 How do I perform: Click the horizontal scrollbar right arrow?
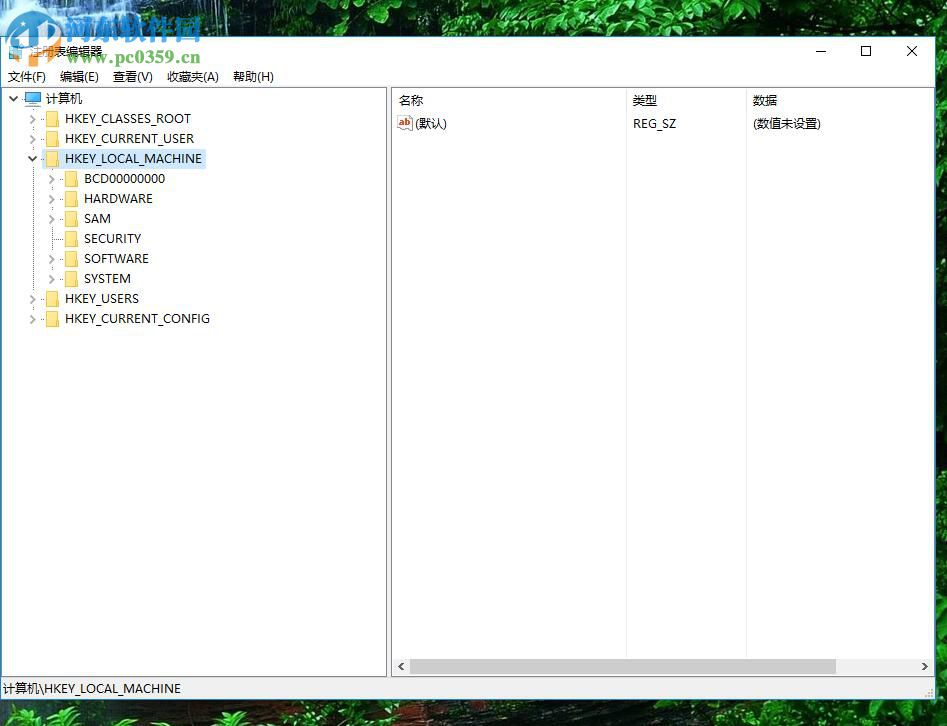click(925, 666)
